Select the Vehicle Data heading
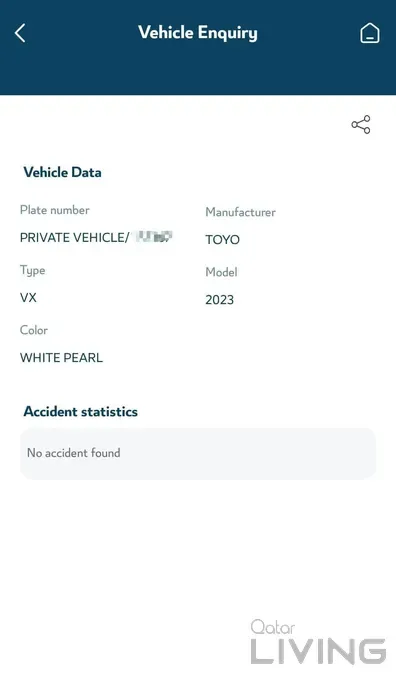Screen dimensions: 396x675 tap(62, 172)
